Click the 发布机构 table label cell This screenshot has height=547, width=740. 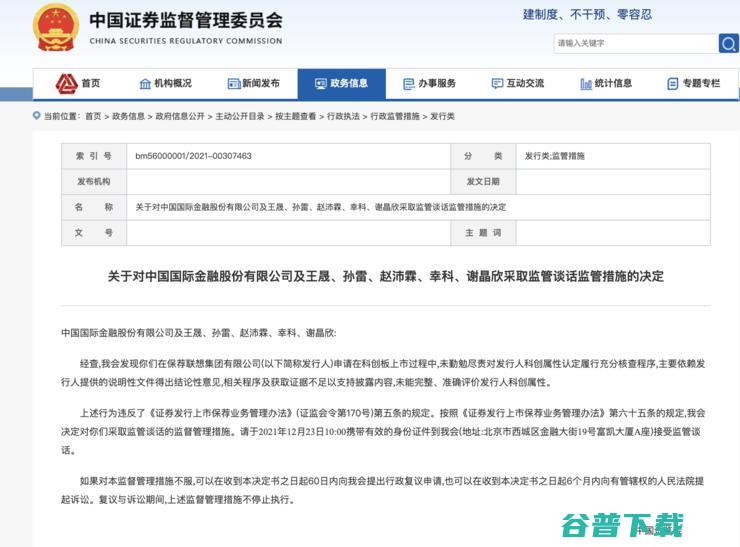pos(94,181)
